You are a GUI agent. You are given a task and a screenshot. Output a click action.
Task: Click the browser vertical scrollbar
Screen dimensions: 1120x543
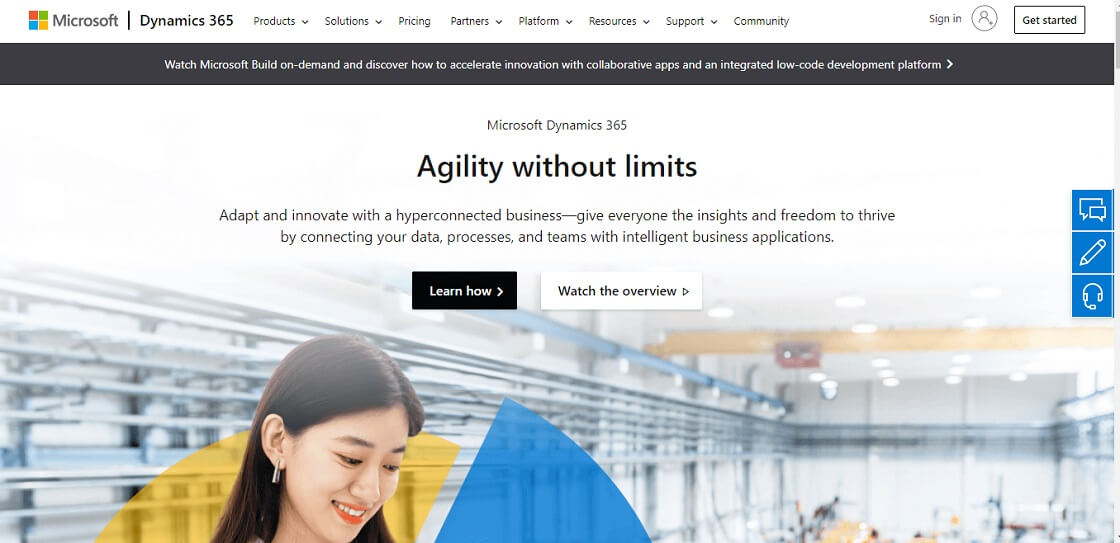tap(1116, 272)
